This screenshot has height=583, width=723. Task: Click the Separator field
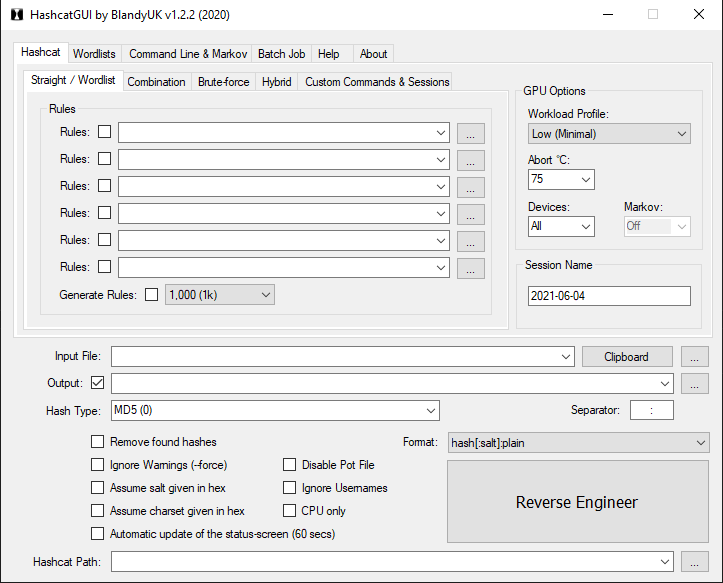click(652, 410)
